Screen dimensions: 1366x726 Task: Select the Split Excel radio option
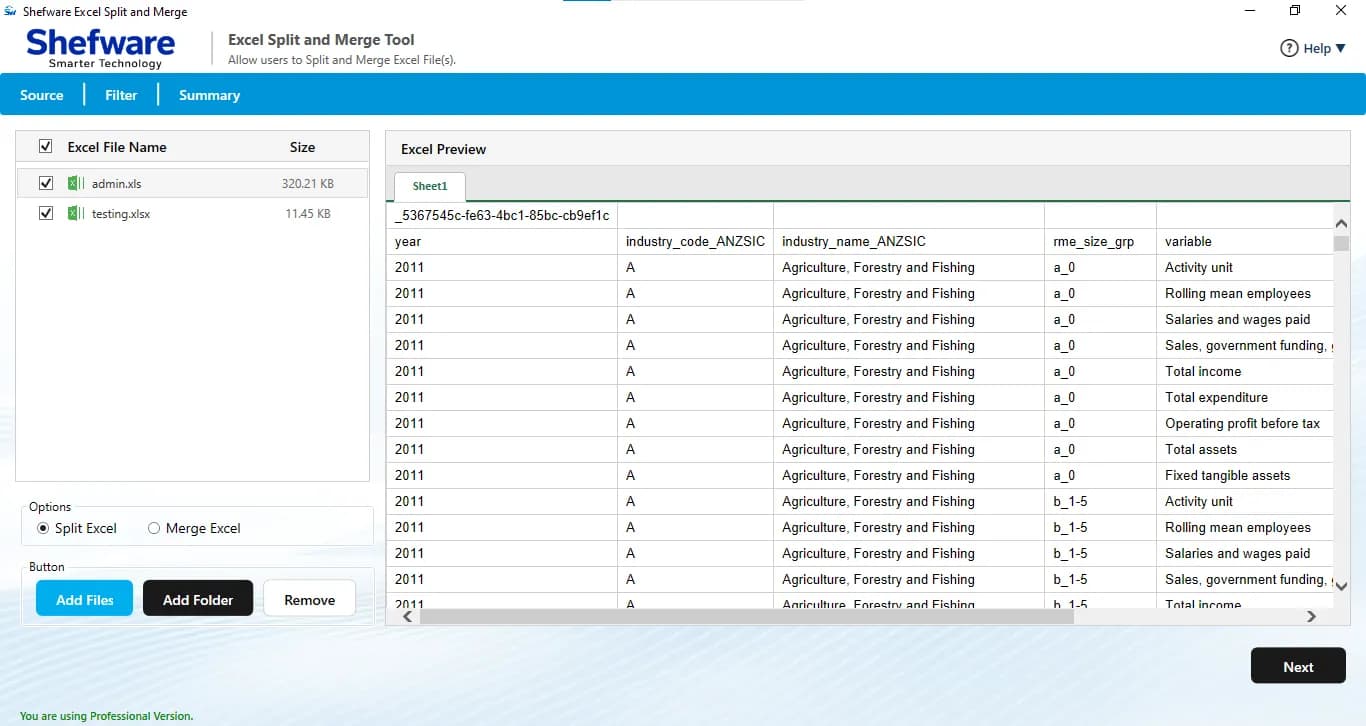click(42, 528)
